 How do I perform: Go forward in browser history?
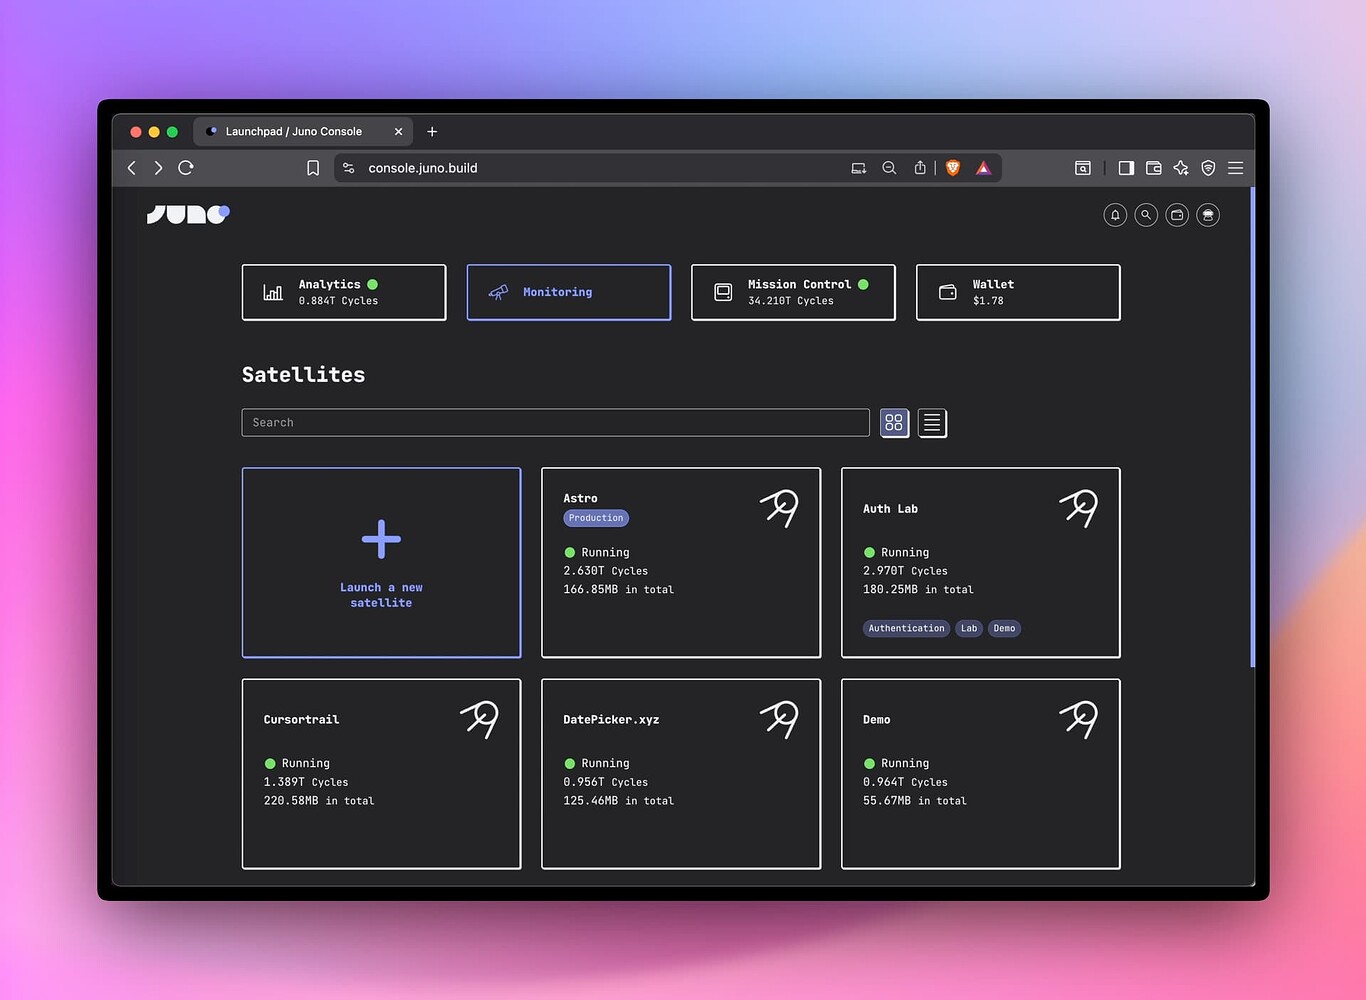[x=158, y=168]
